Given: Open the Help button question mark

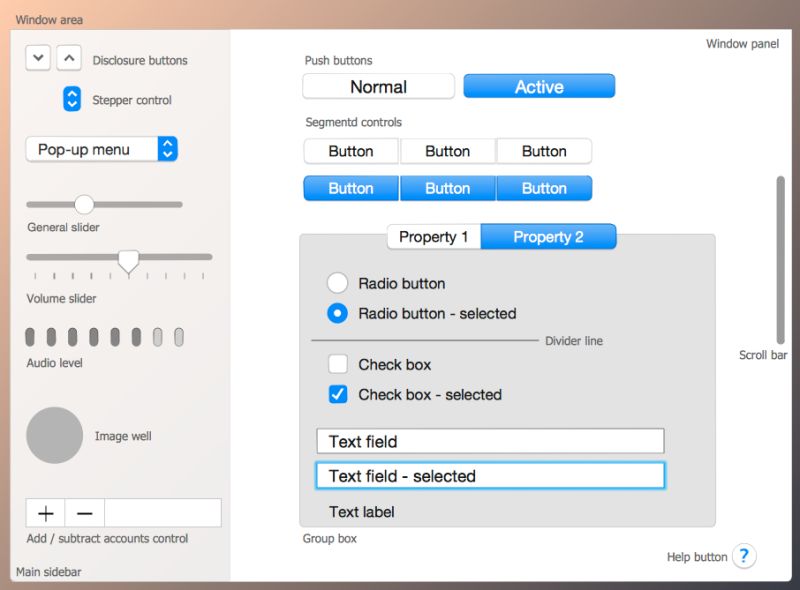Looking at the screenshot, I should [744, 556].
